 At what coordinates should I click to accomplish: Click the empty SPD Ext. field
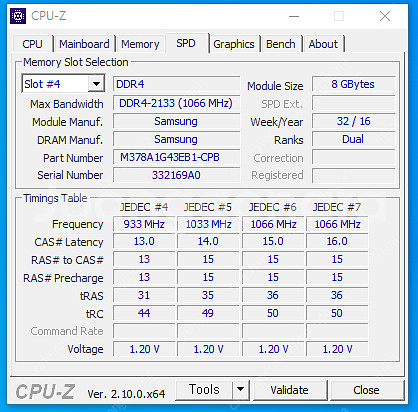click(353, 103)
